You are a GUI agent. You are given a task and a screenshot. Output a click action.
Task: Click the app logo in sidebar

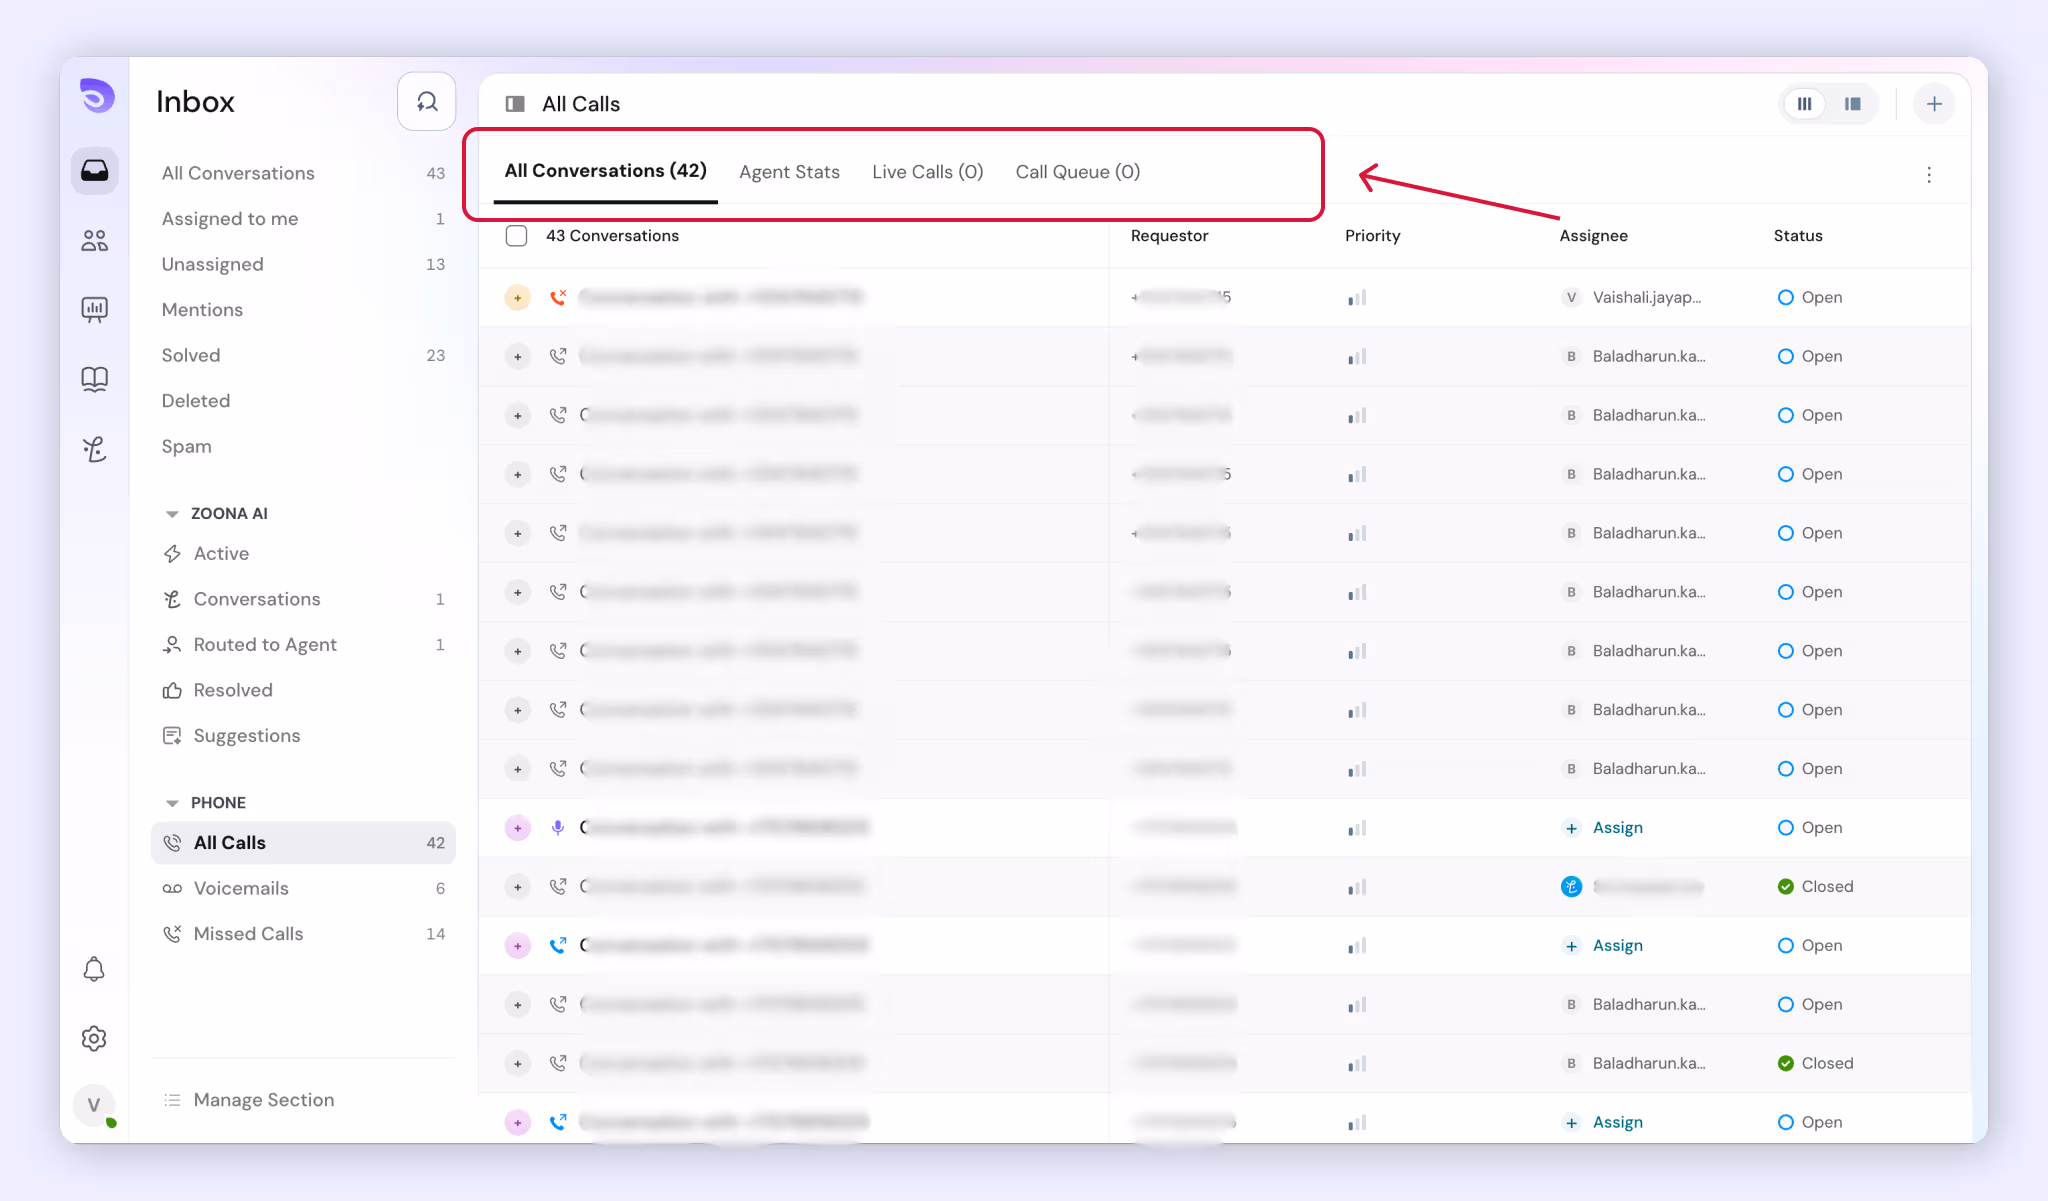click(x=96, y=96)
